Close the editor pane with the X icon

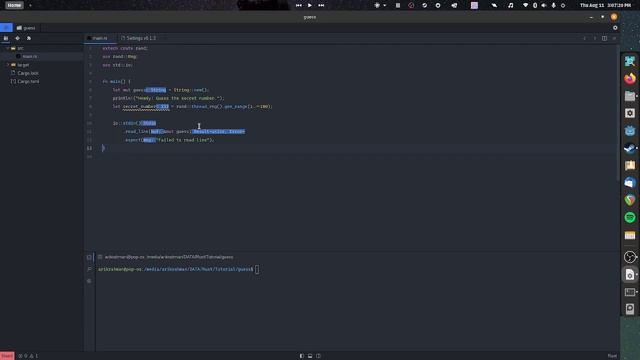point(614,38)
